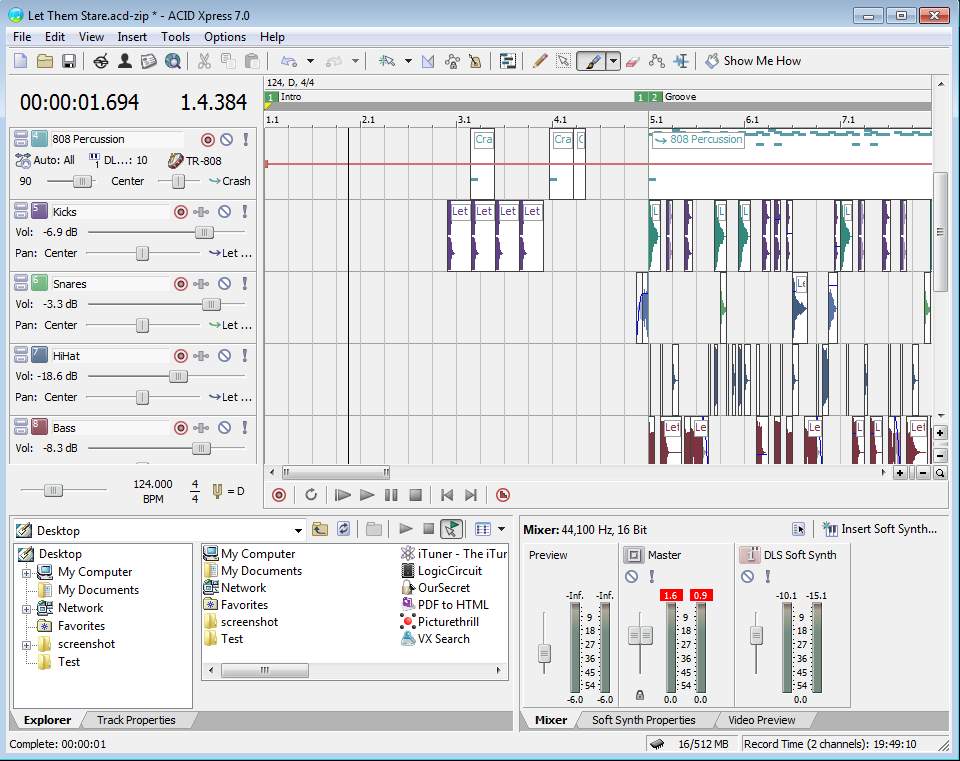Mute the Kicks track
The image size is (960, 761).
coord(225,212)
